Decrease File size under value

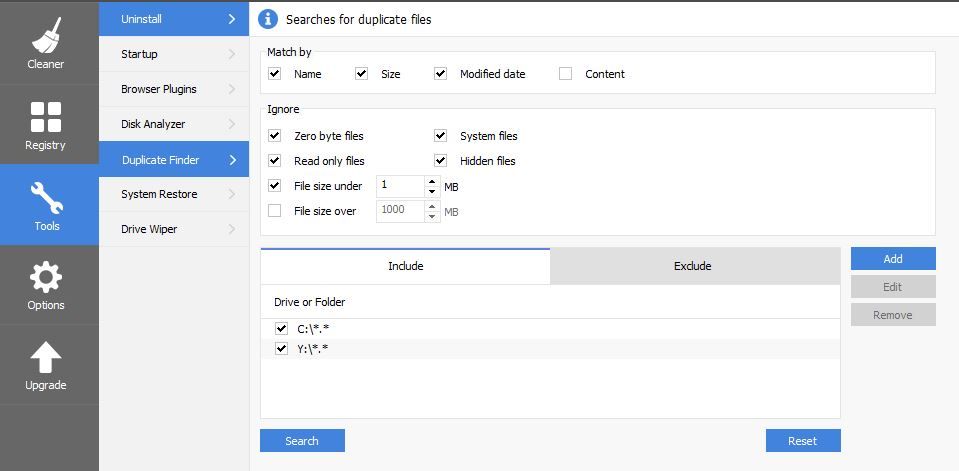tap(432, 191)
